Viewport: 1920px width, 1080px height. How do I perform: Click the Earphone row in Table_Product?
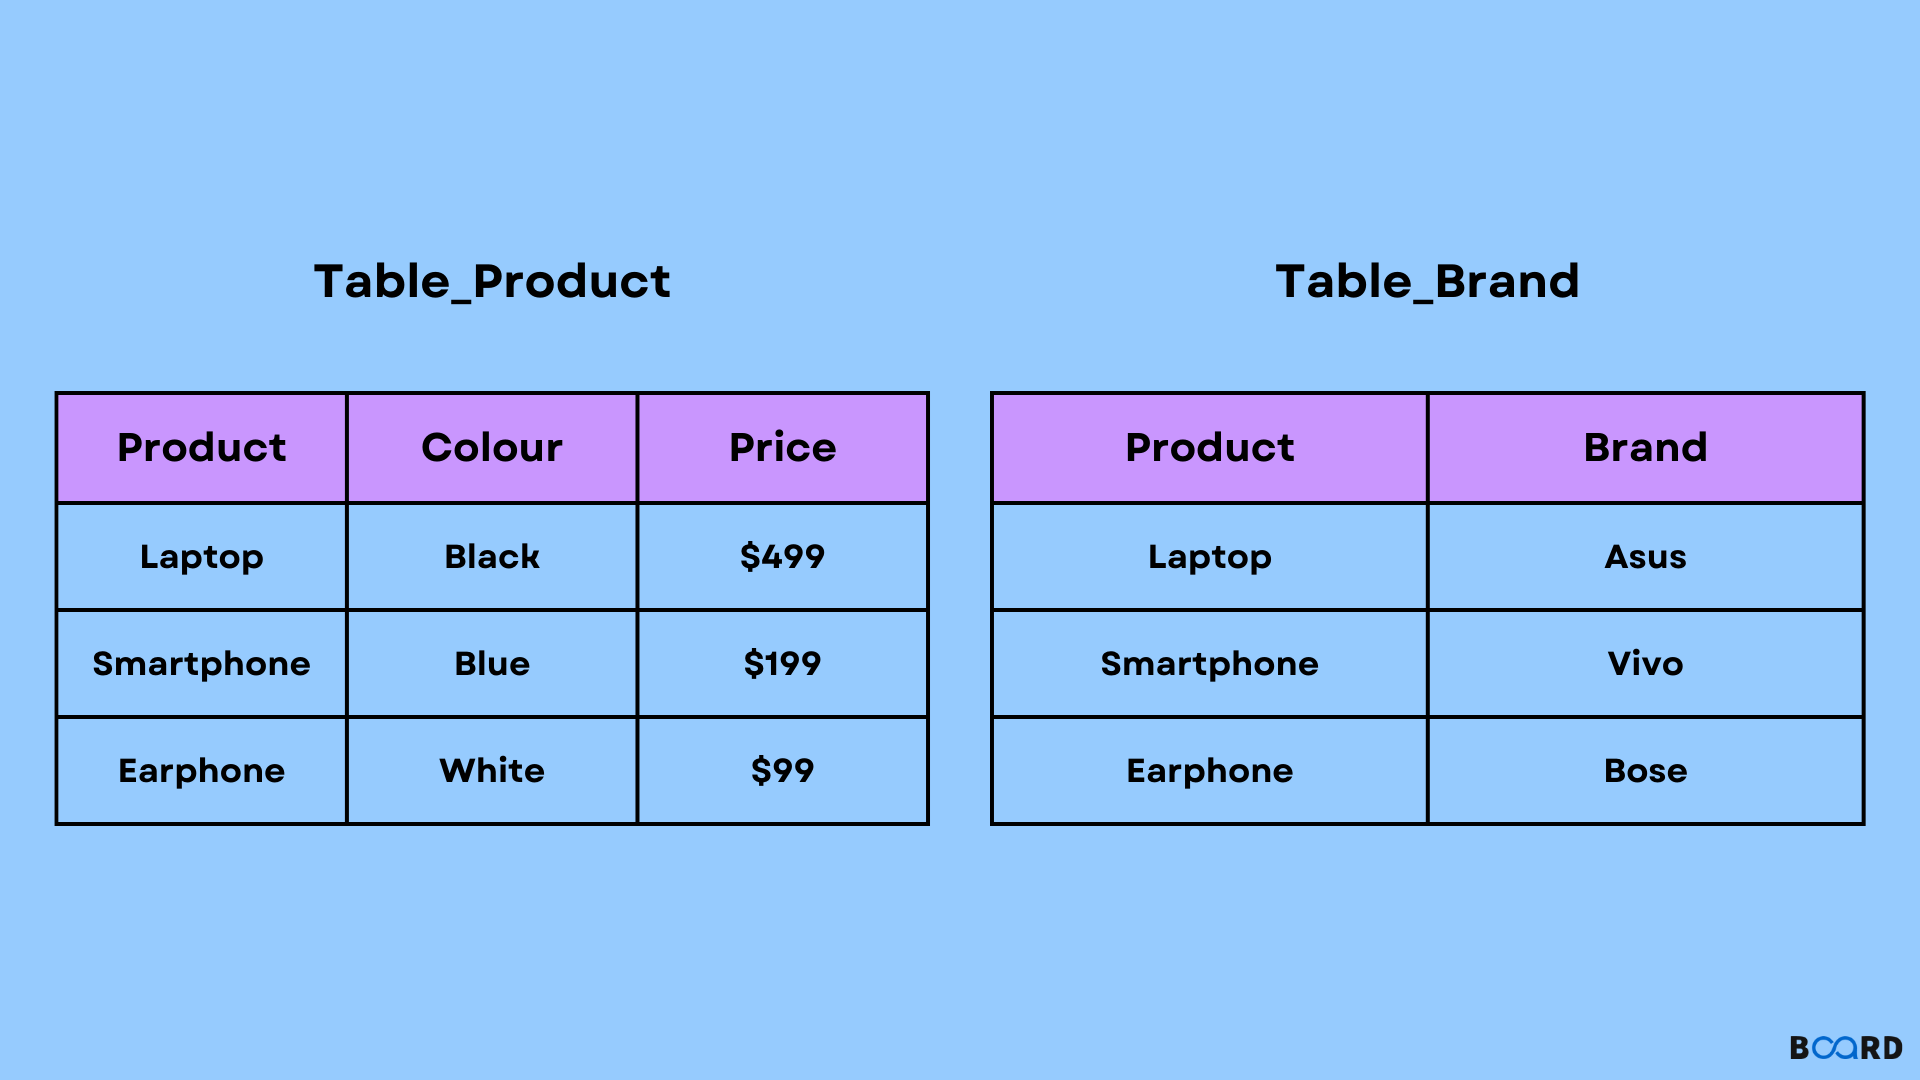tap(462, 769)
